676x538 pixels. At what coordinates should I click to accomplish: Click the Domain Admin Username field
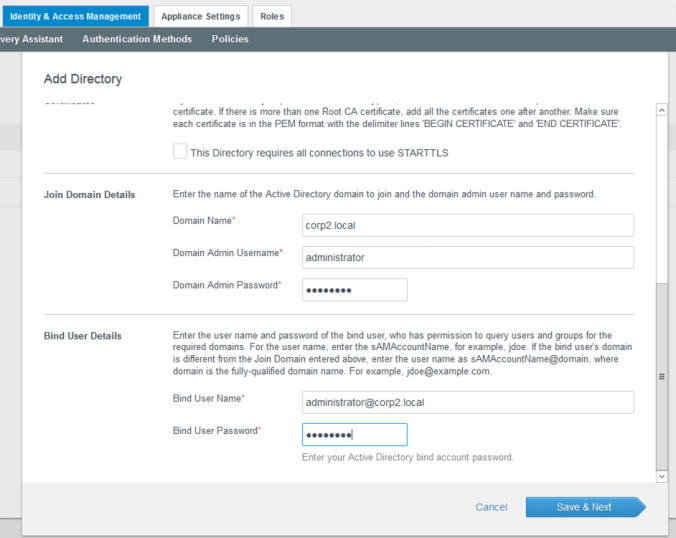pyautogui.click(x=468, y=257)
